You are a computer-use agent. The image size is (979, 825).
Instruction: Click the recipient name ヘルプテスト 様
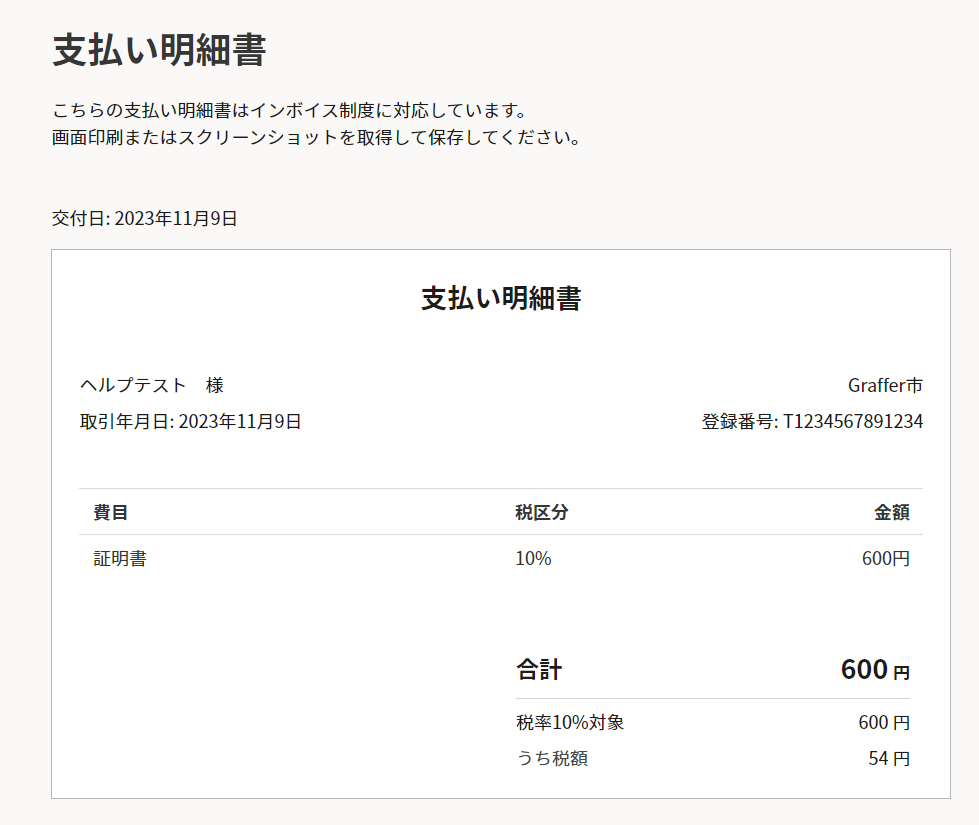pyautogui.click(x=152, y=385)
